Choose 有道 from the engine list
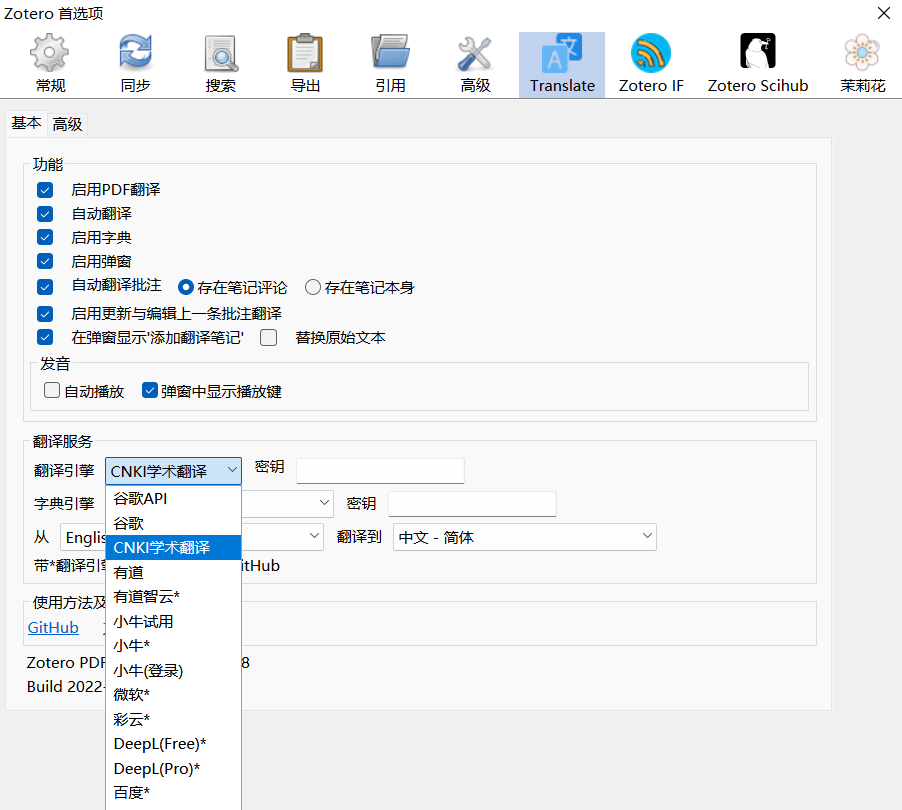 pos(173,572)
